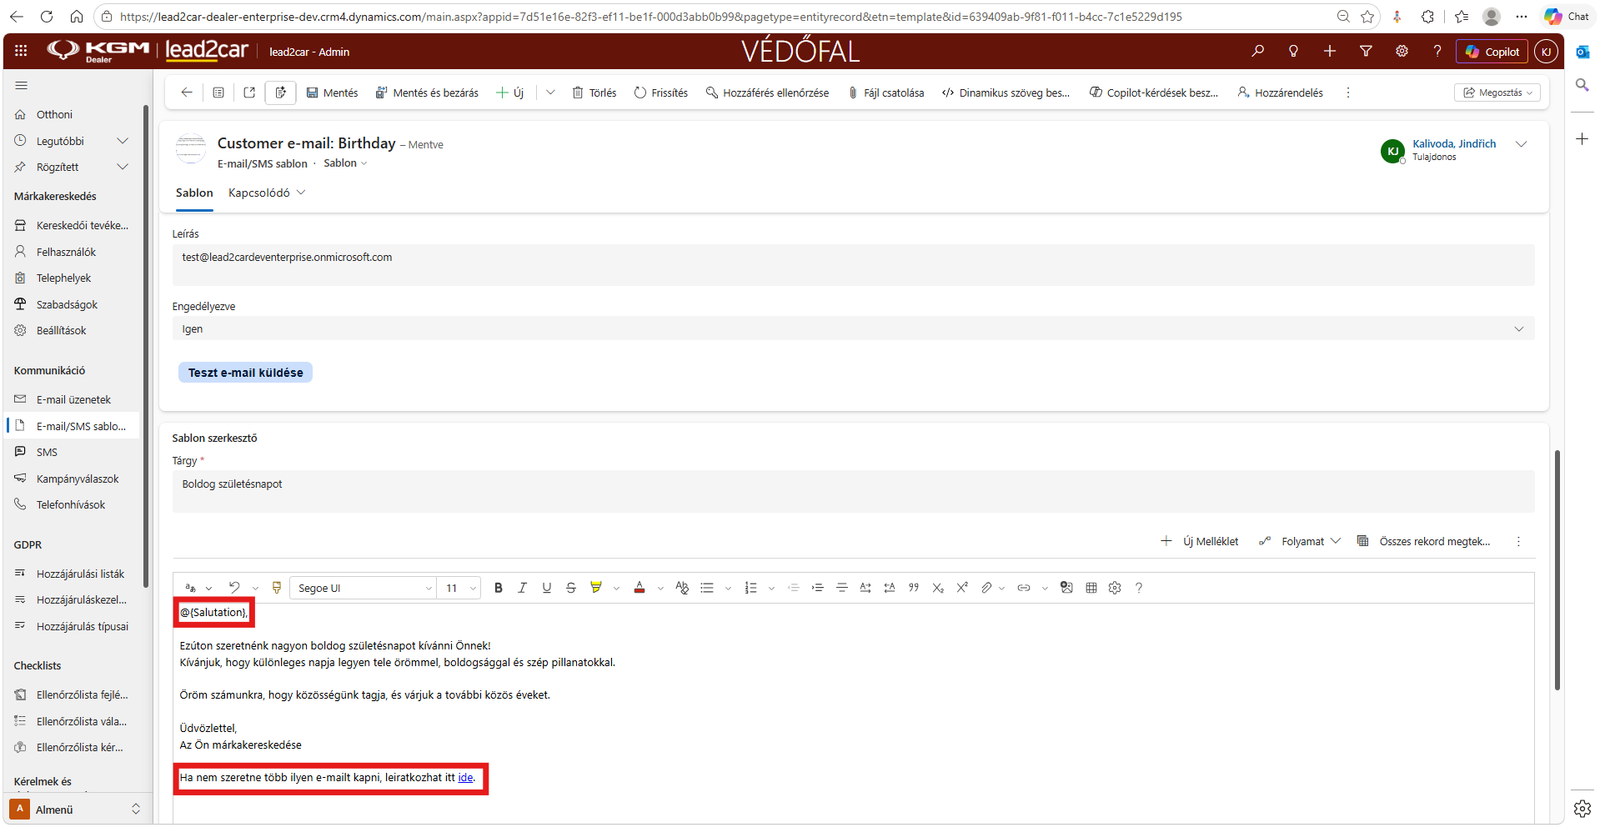The width and height of the screenshot is (1600, 827).
Task: Go back with the form's back arrow
Action: coord(187,93)
